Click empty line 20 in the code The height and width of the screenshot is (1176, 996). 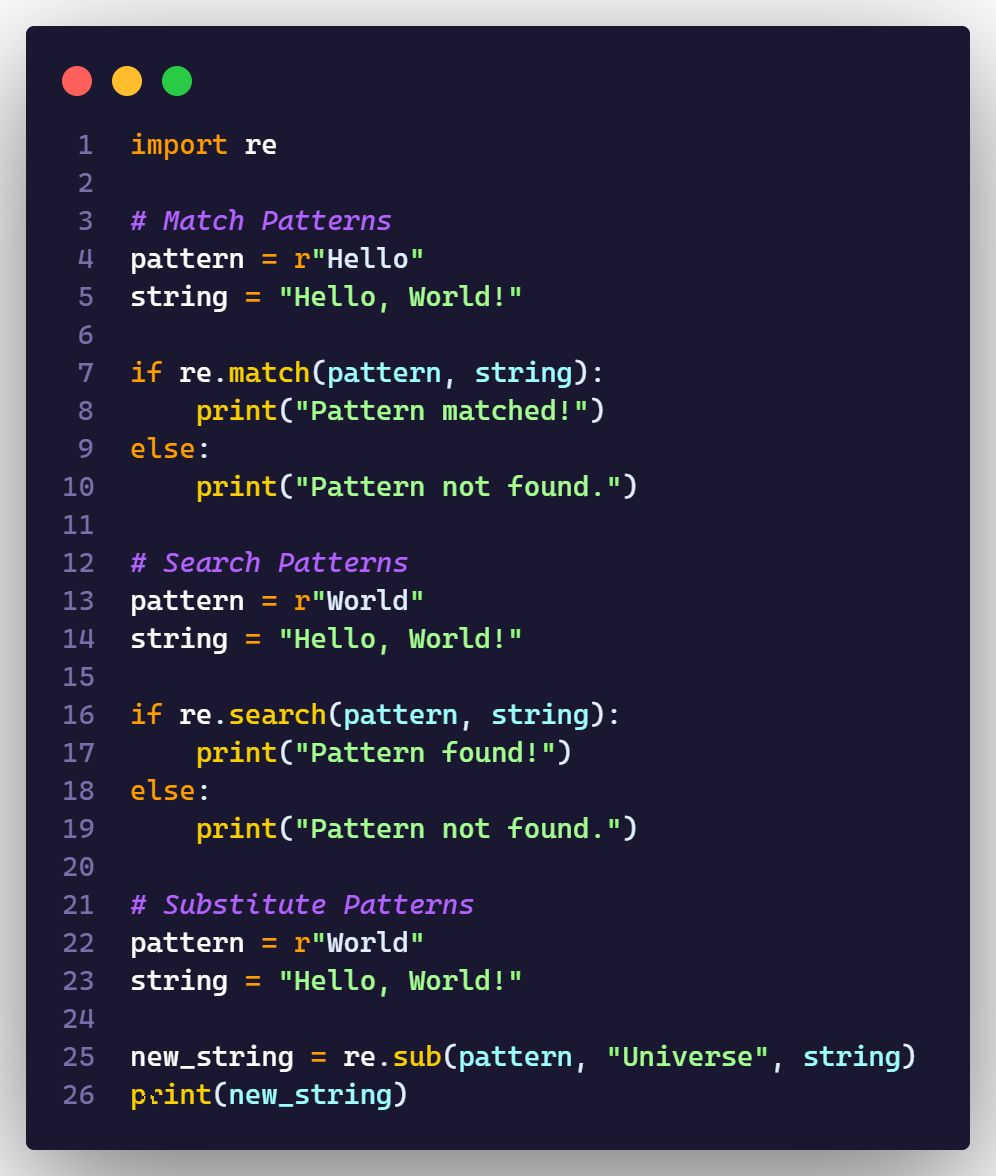(400, 867)
